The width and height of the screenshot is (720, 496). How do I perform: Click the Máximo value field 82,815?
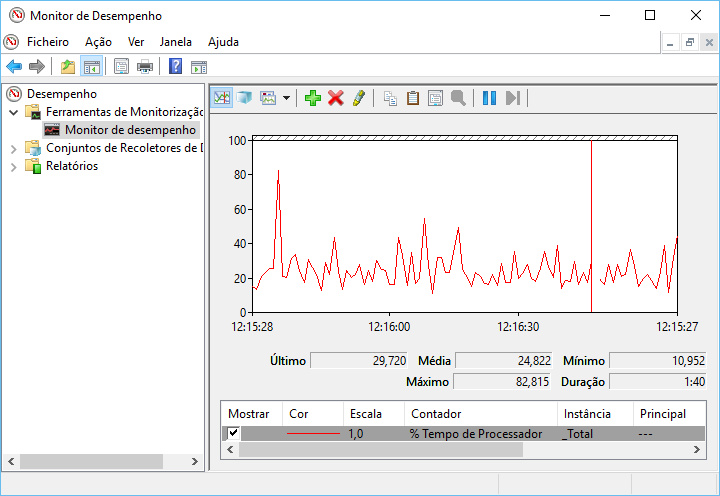[x=502, y=382]
